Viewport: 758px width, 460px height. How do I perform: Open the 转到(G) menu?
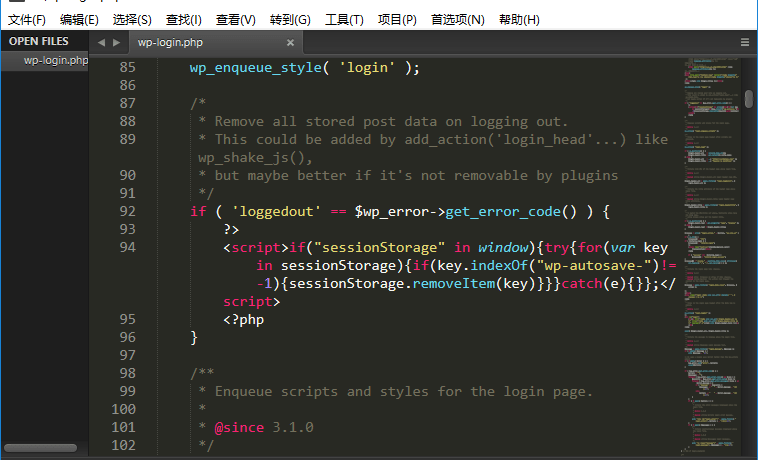[x=290, y=20]
